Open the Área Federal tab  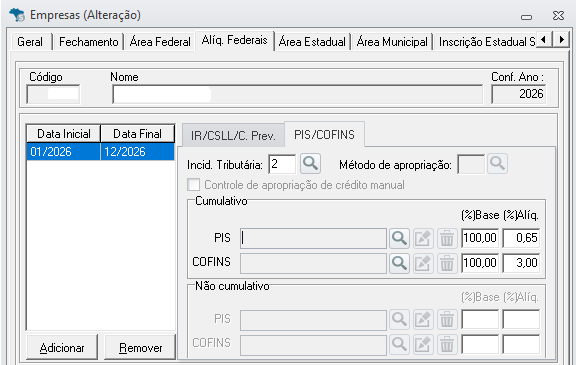tap(160, 41)
